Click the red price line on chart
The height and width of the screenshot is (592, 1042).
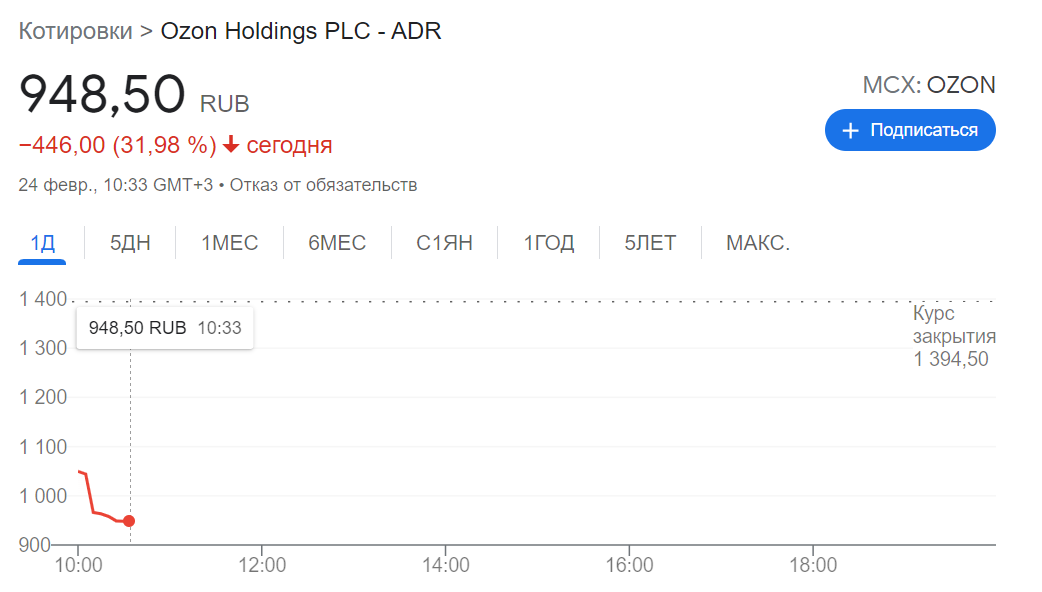point(98,512)
